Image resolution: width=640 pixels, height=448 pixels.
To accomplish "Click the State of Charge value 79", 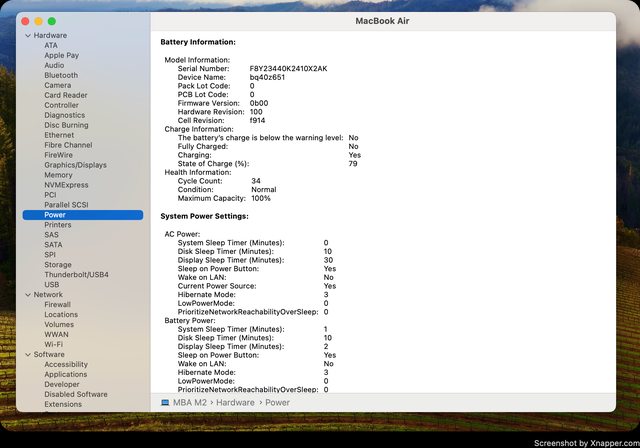I will tap(353, 164).
